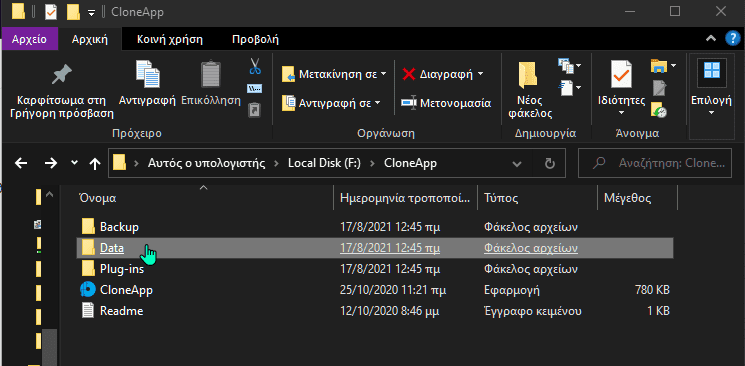The height and width of the screenshot is (366, 745).
Task: Sort by the Όνομα column header
Action: tap(205, 198)
